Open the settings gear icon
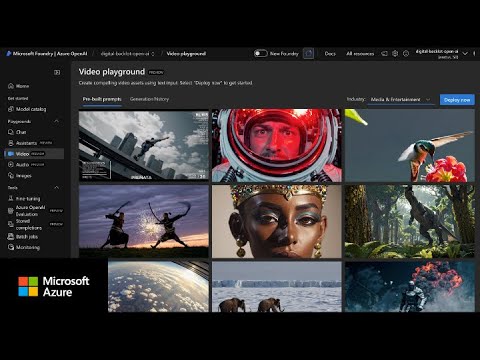Image resolution: width=480 pixels, height=360 pixels. click(x=395, y=53)
